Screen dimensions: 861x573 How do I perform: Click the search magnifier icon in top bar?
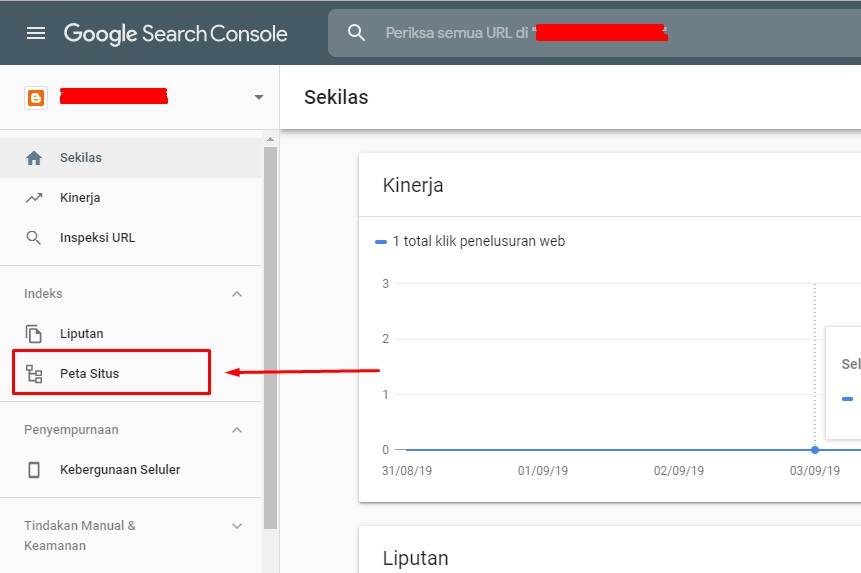tap(356, 33)
